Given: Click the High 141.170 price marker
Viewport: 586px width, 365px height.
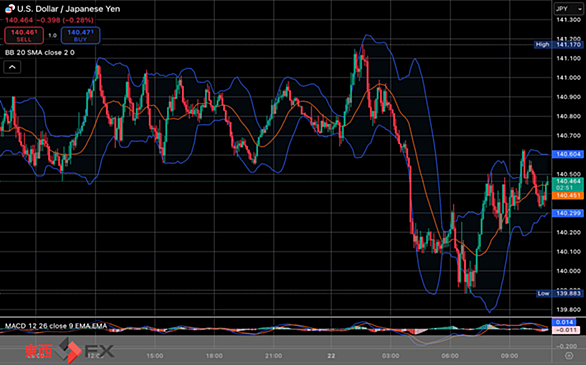Looking at the screenshot, I should tap(559, 44).
